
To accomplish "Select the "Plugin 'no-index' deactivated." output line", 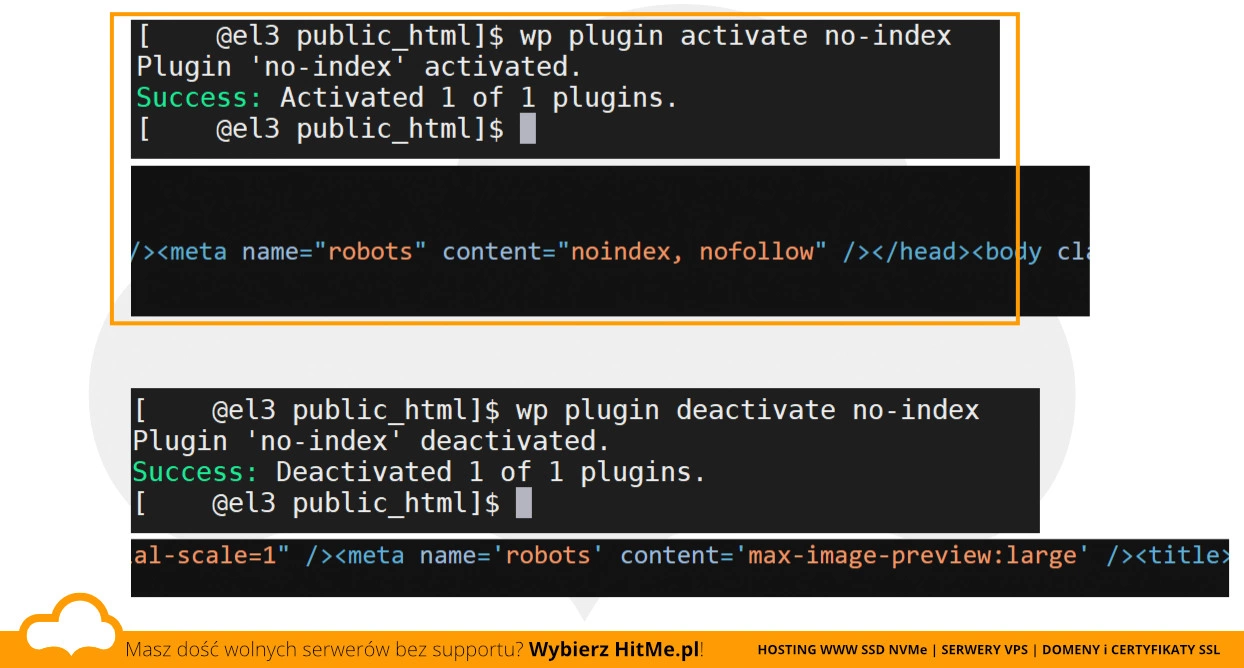I will (371, 441).
